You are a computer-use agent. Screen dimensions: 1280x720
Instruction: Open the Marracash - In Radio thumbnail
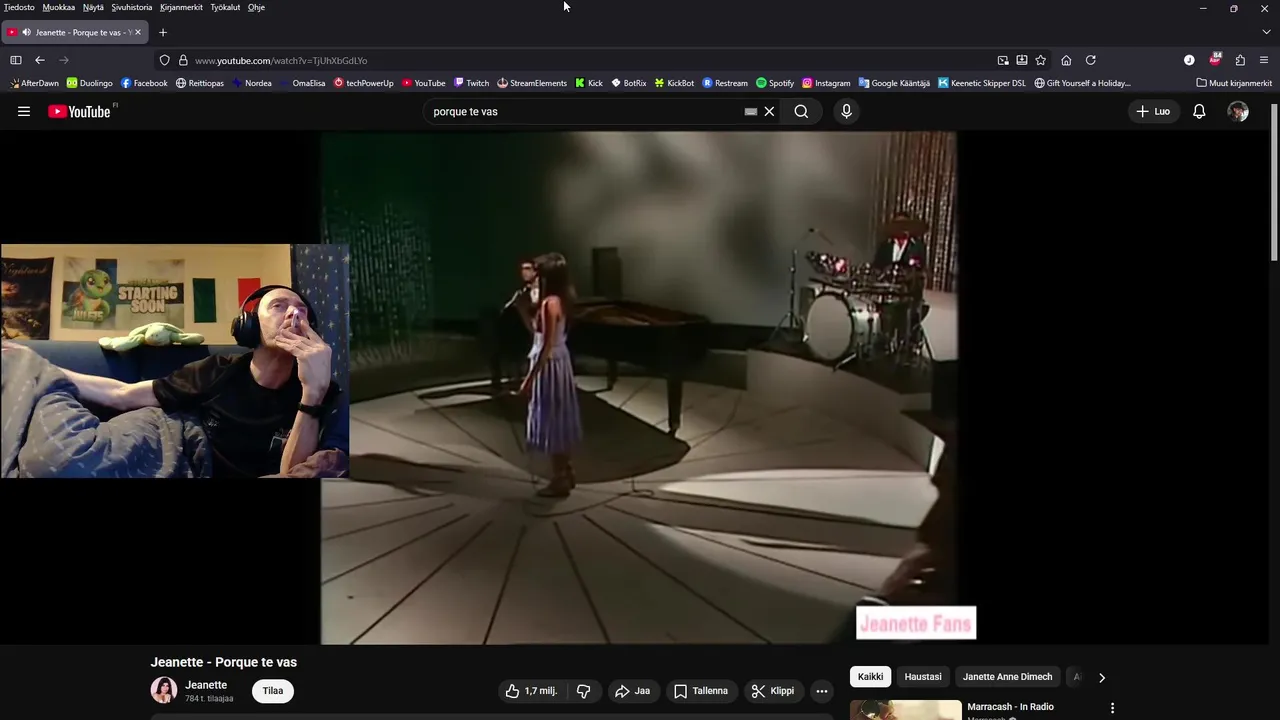point(906,710)
